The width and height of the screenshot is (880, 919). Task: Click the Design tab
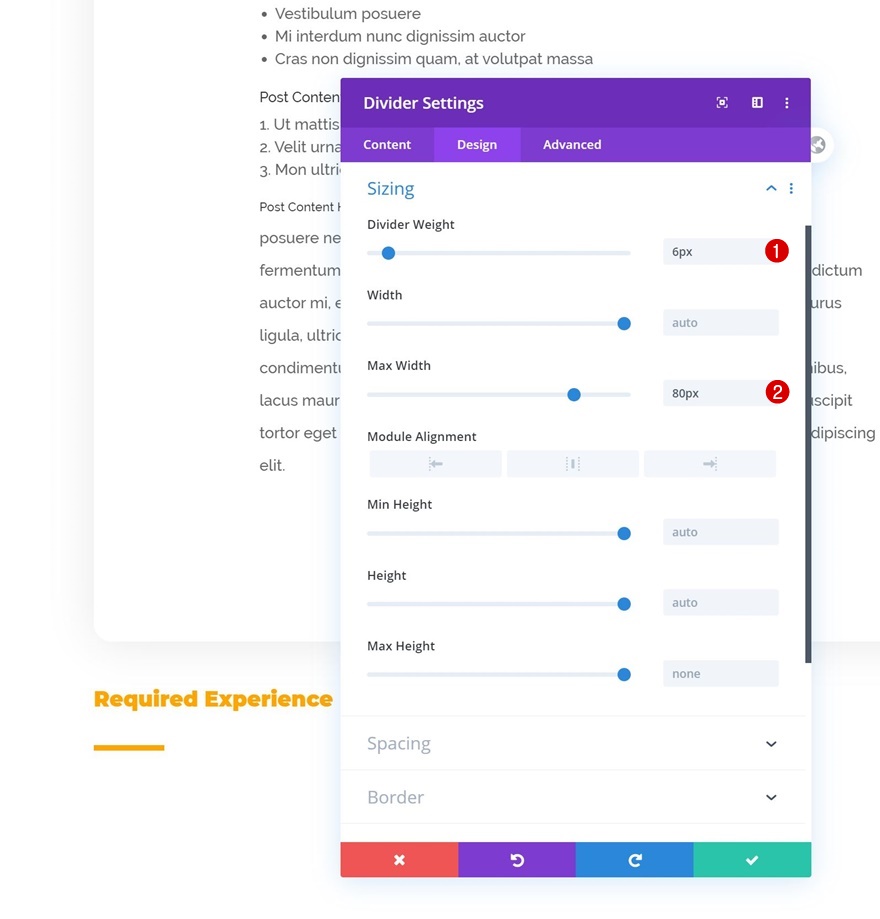pyautogui.click(x=477, y=145)
